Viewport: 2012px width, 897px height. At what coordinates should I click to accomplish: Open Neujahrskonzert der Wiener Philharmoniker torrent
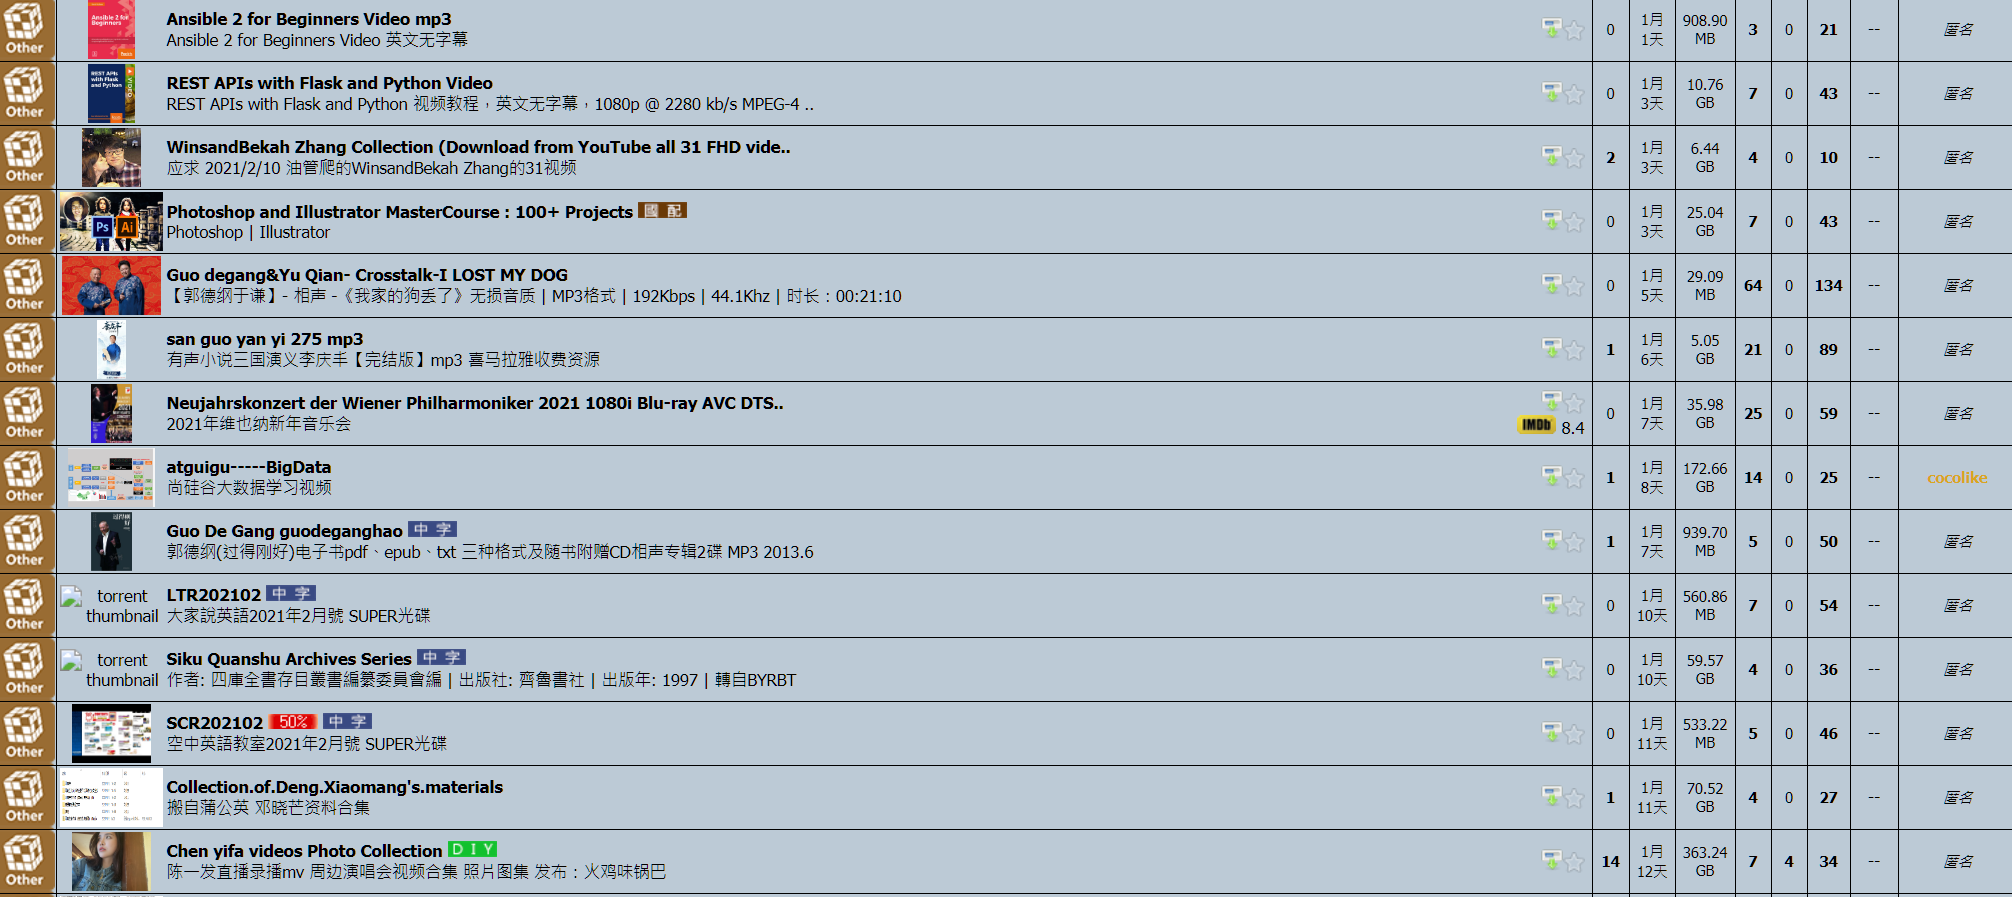[475, 403]
